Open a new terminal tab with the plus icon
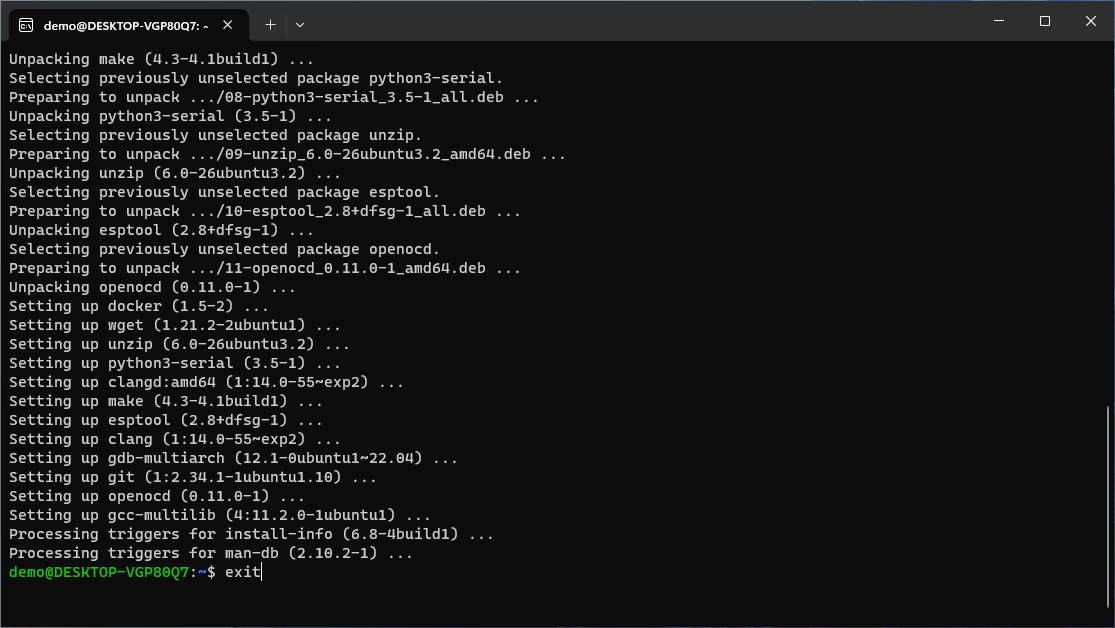1115x628 pixels. (270, 24)
